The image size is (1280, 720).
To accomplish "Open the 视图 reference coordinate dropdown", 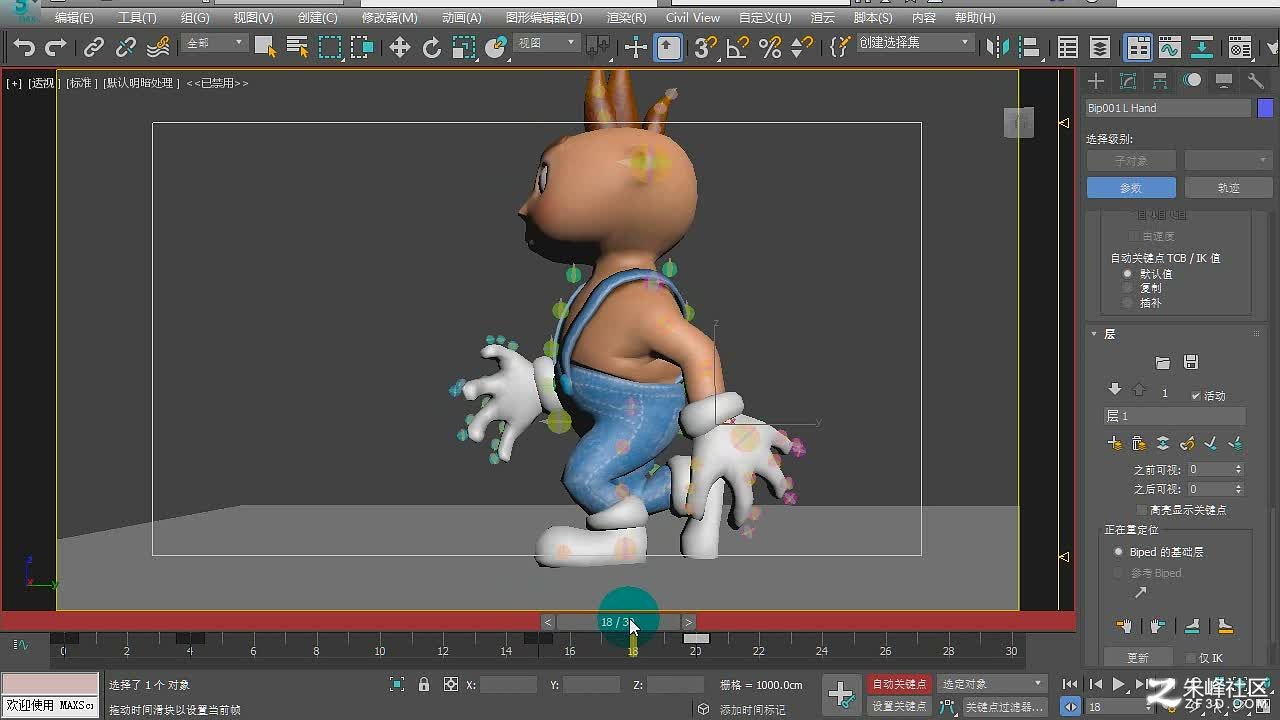I will tap(546, 43).
